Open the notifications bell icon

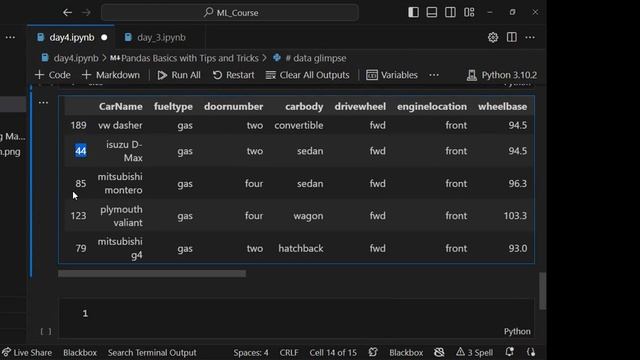point(509,352)
